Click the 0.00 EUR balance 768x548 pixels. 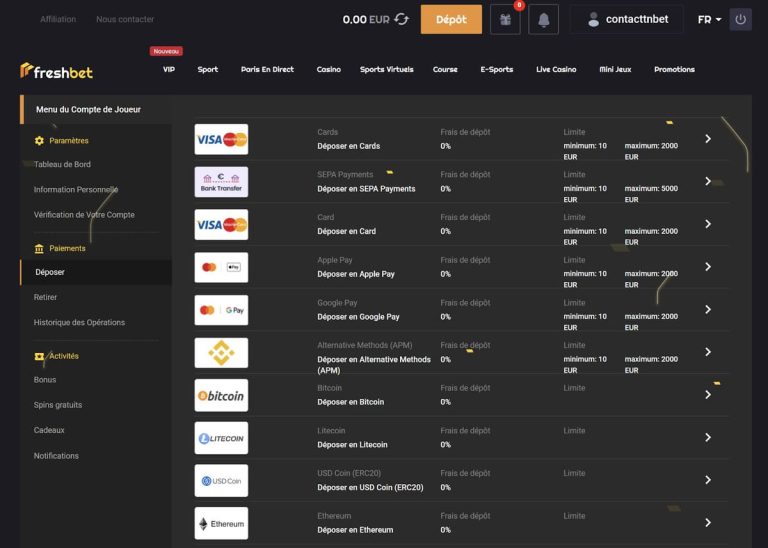click(x=365, y=20)
